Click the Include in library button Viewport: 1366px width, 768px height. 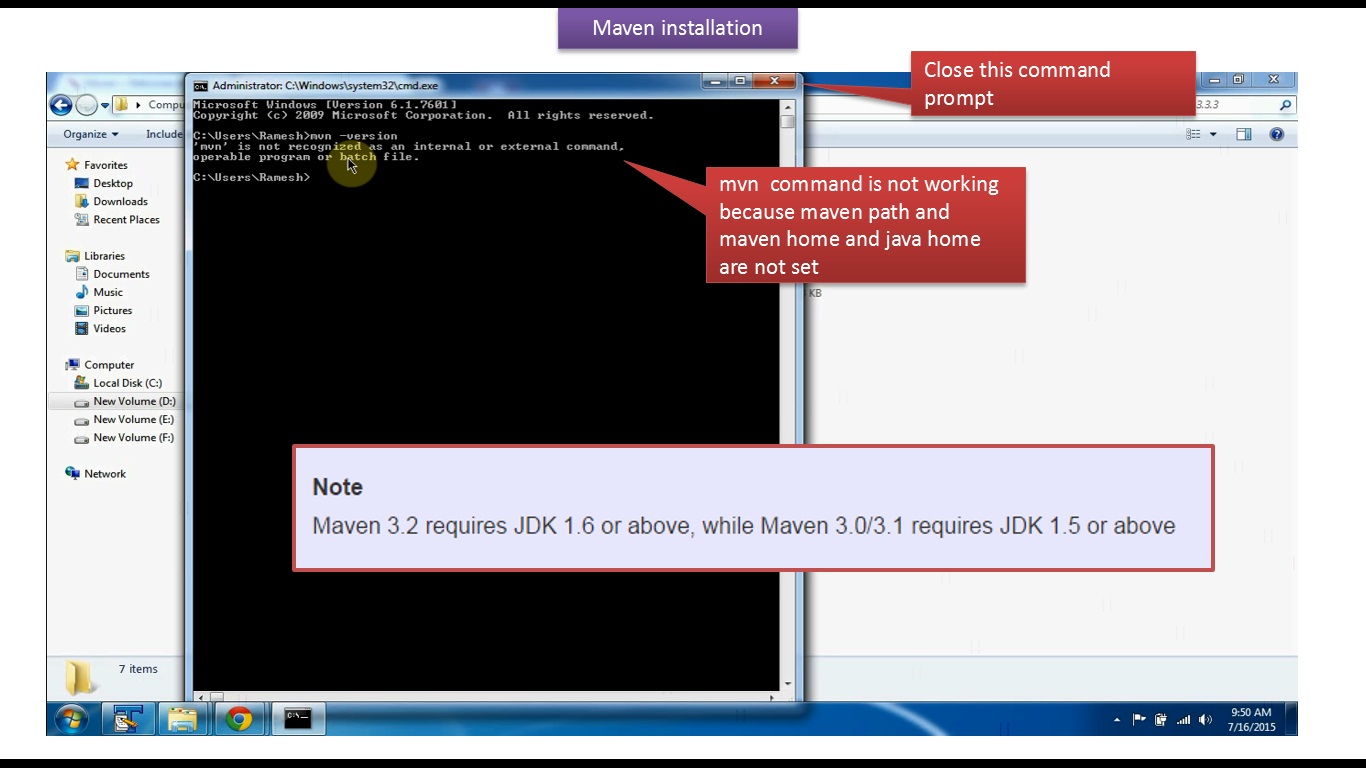point(164,134)
